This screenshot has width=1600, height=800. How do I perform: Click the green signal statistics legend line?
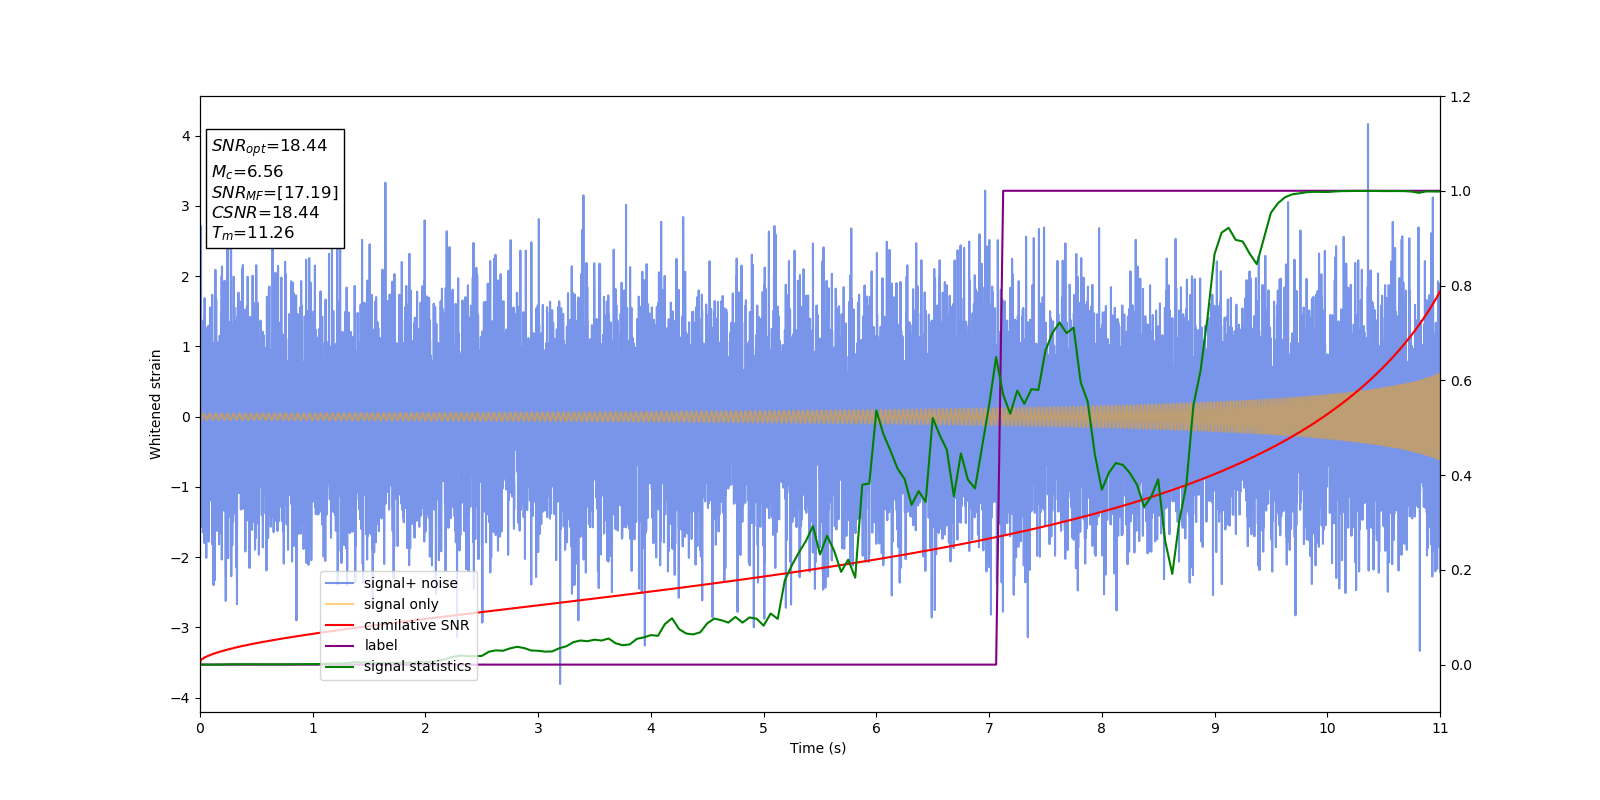click(x=340, y=666)
